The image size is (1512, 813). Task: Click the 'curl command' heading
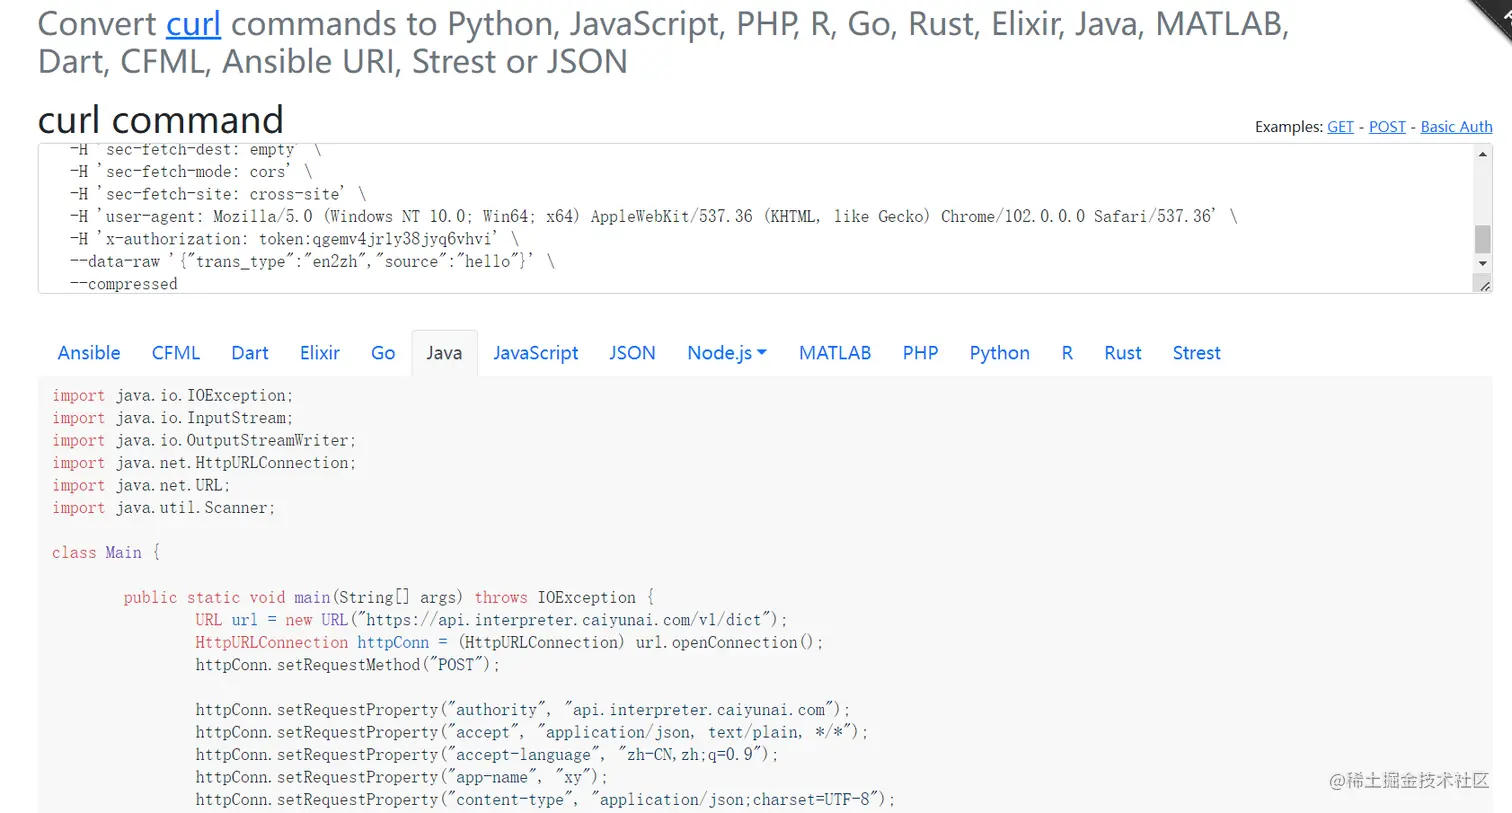(x=161, y=120)
